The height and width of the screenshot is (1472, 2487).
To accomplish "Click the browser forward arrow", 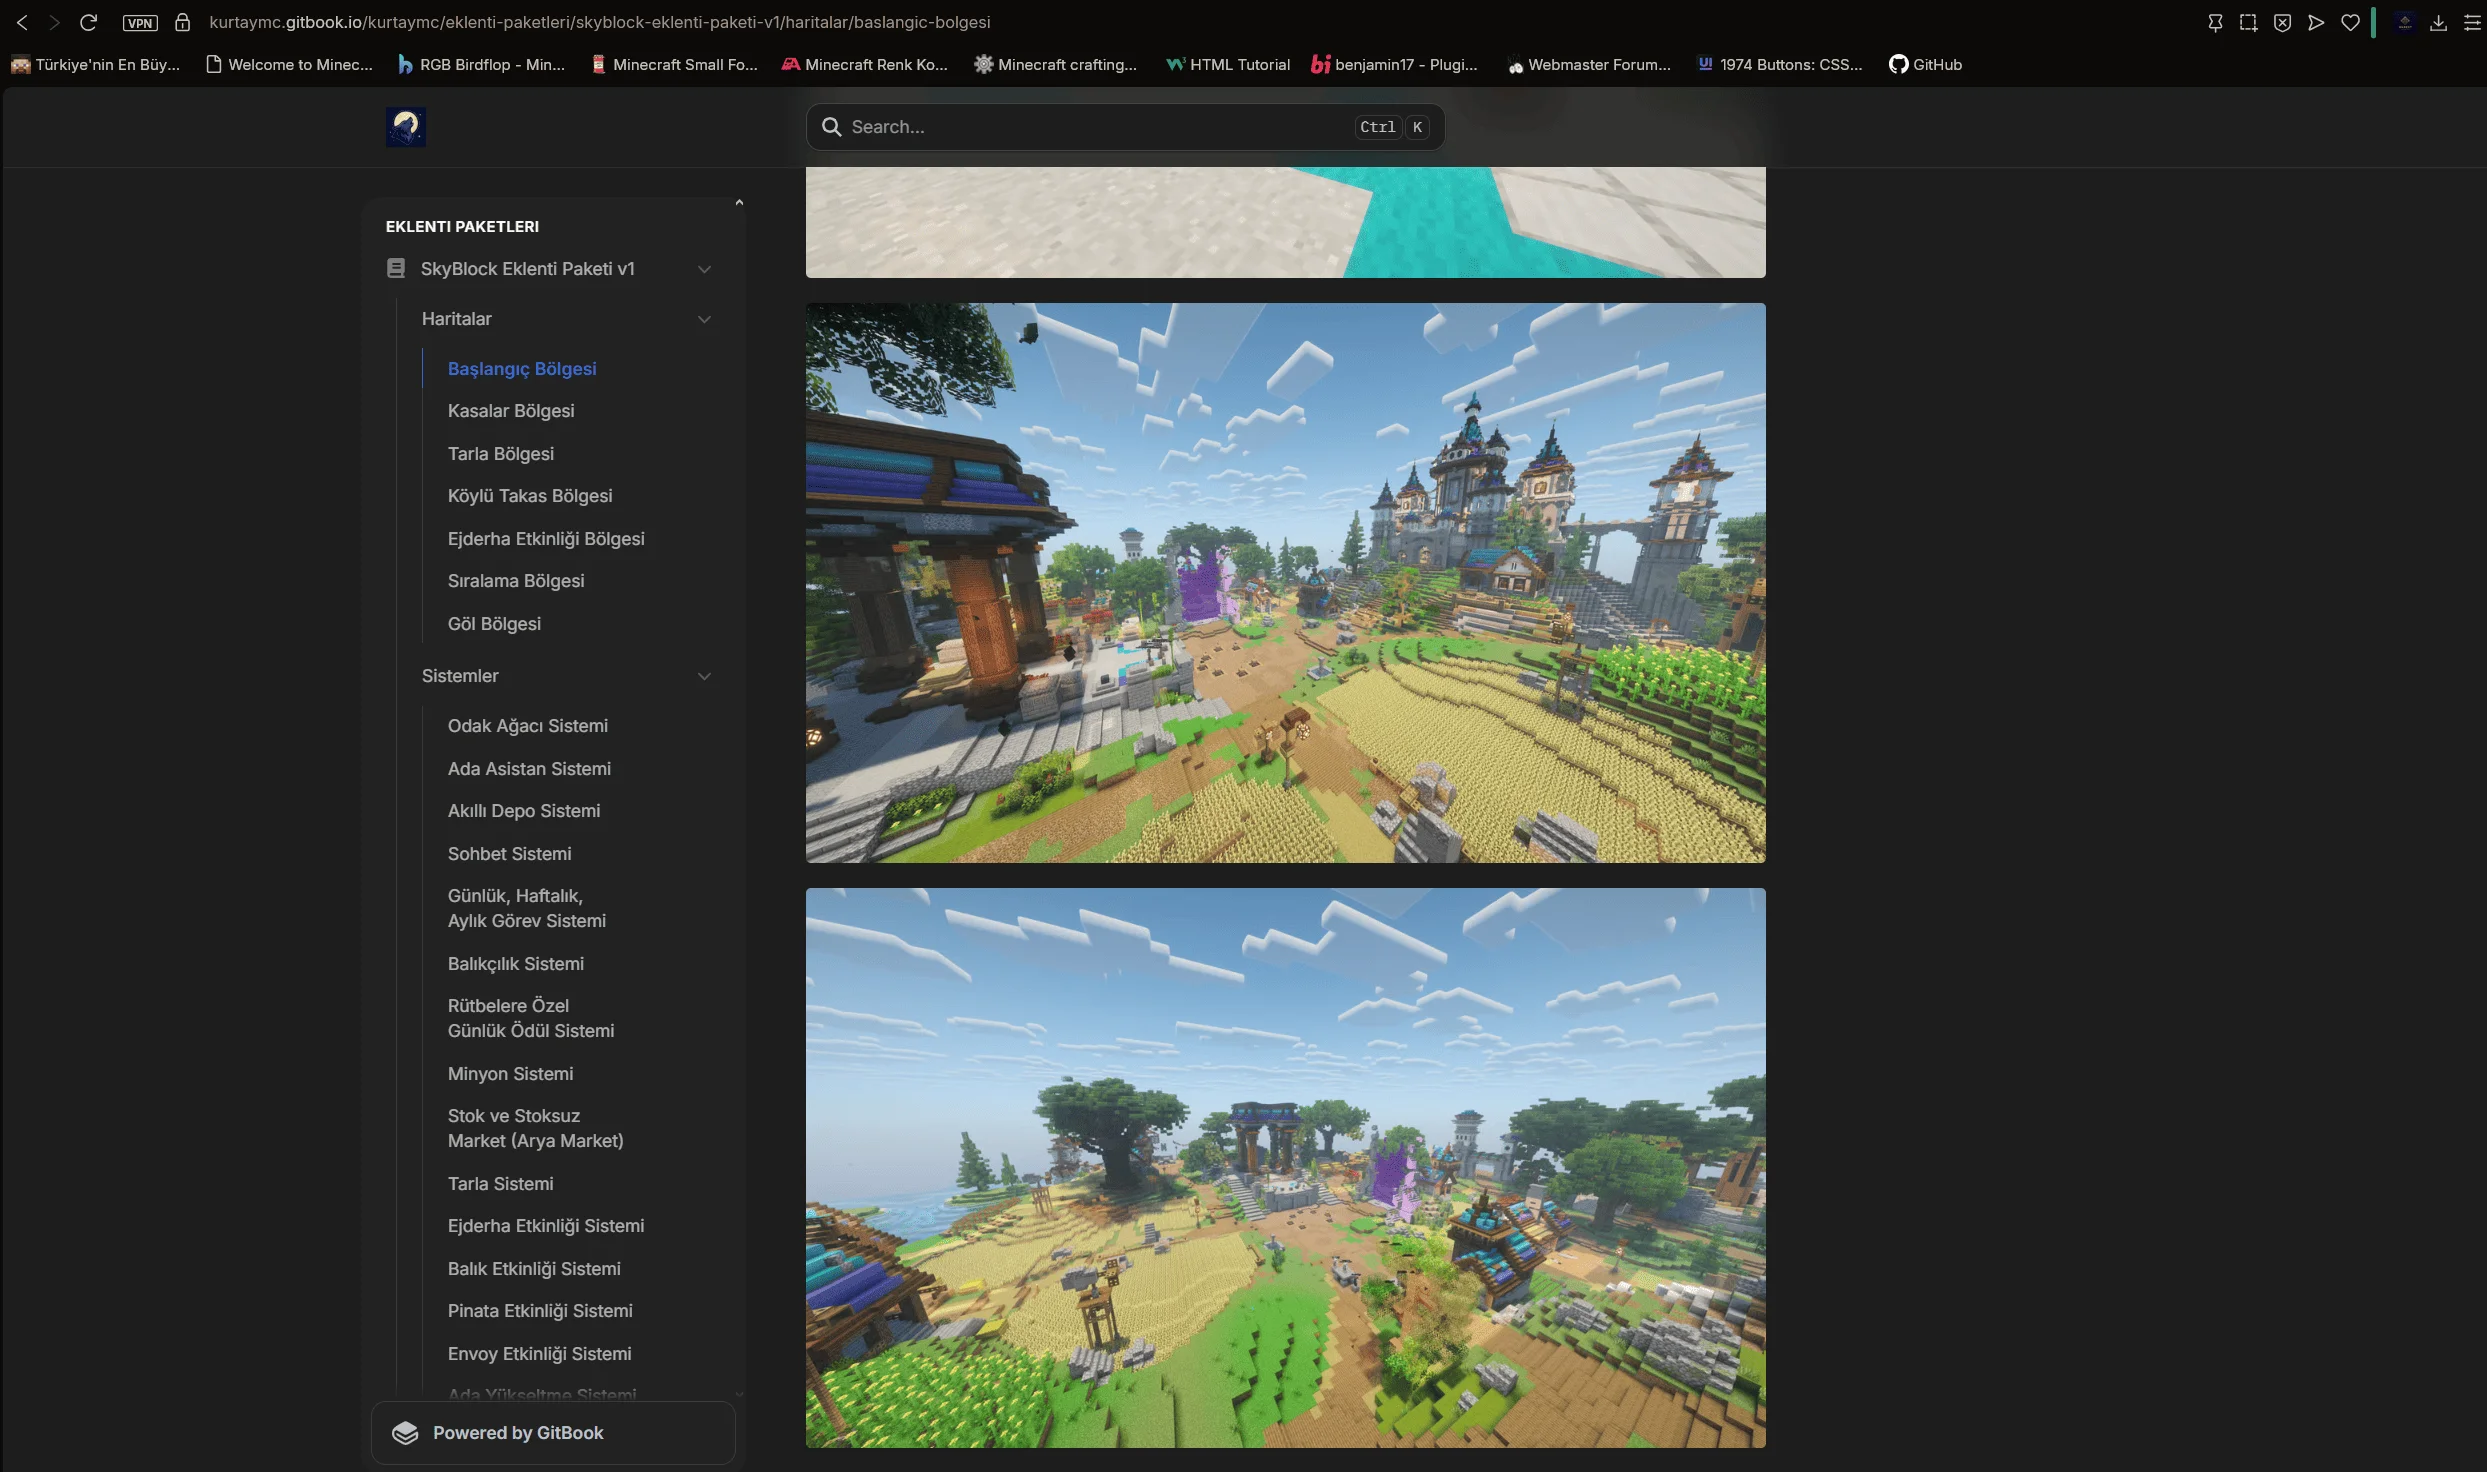I will (54, 22).
